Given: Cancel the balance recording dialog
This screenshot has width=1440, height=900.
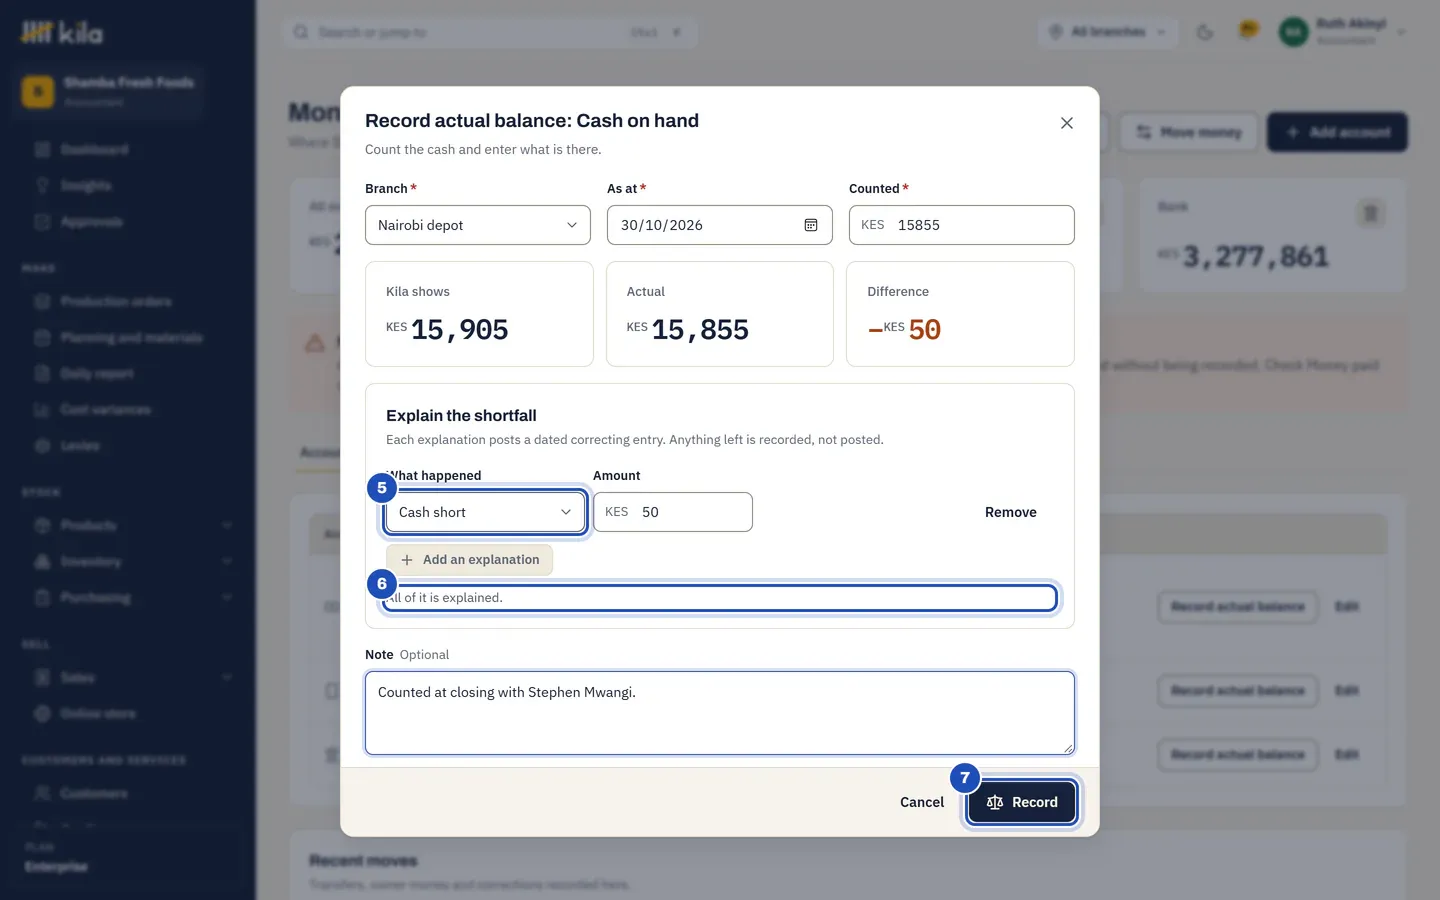Looking at the screenshot, I should pyautogui.click(x=922, y=802).
